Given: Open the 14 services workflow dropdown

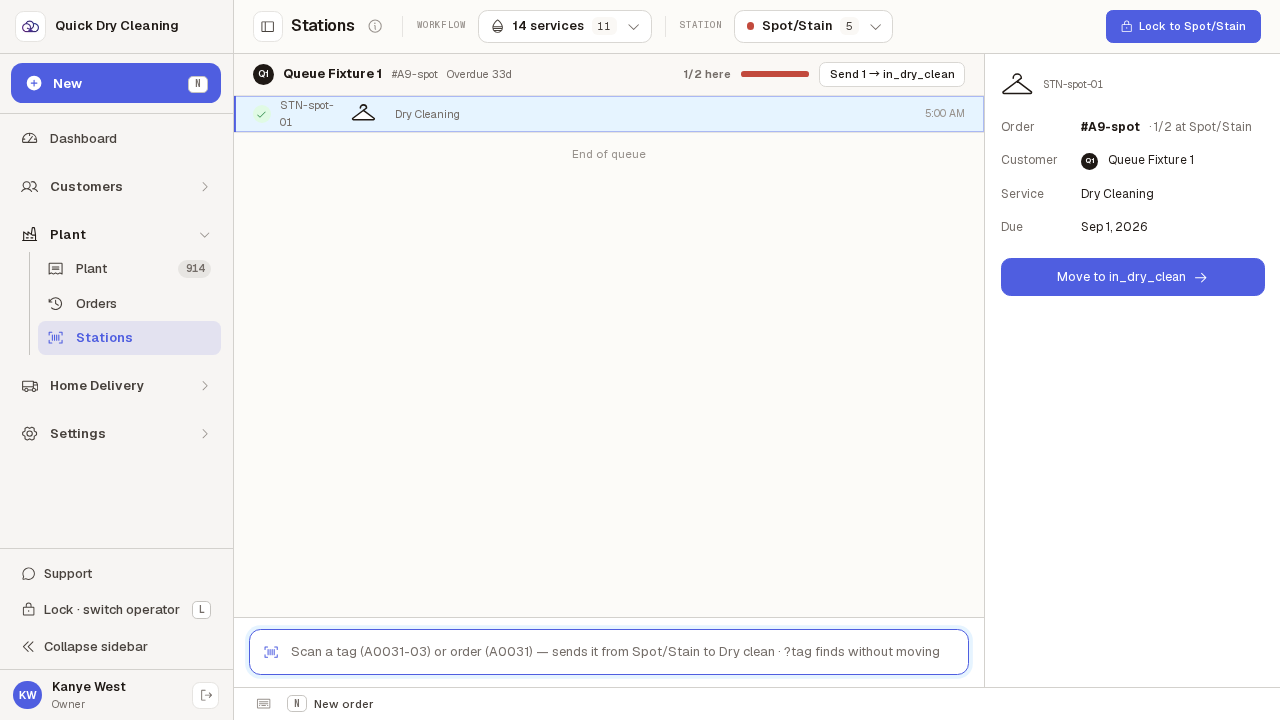Looking at the screenshot, I should tap(565, 26).
